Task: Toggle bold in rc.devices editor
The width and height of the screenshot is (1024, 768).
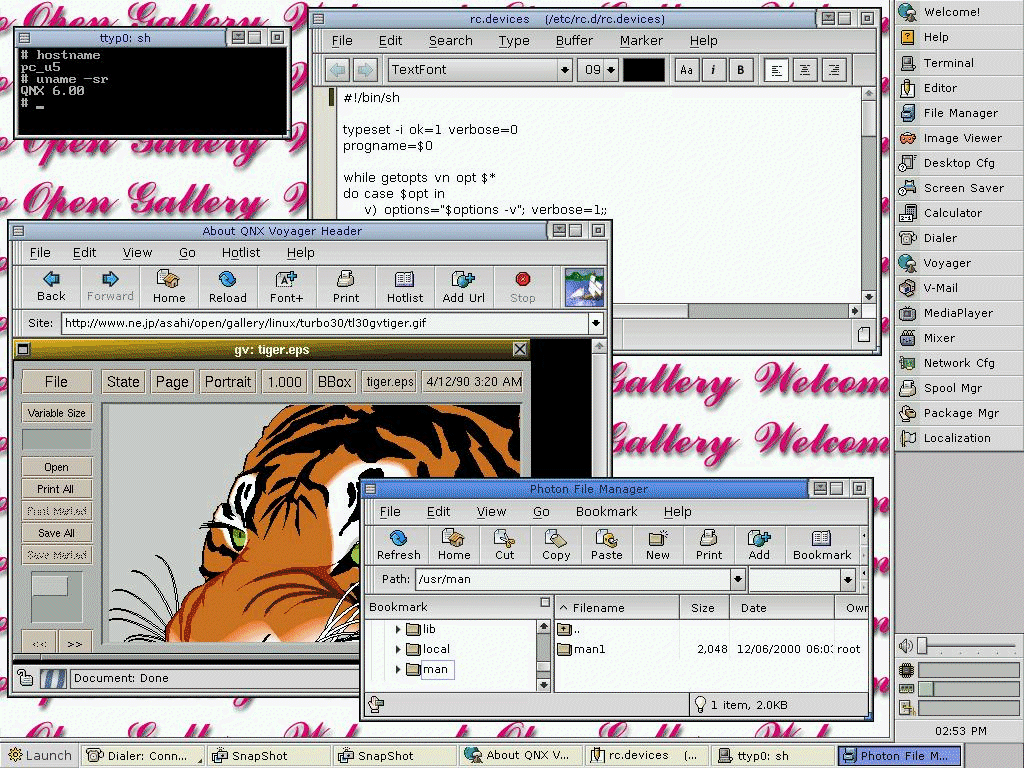Action: coord(740,70)
